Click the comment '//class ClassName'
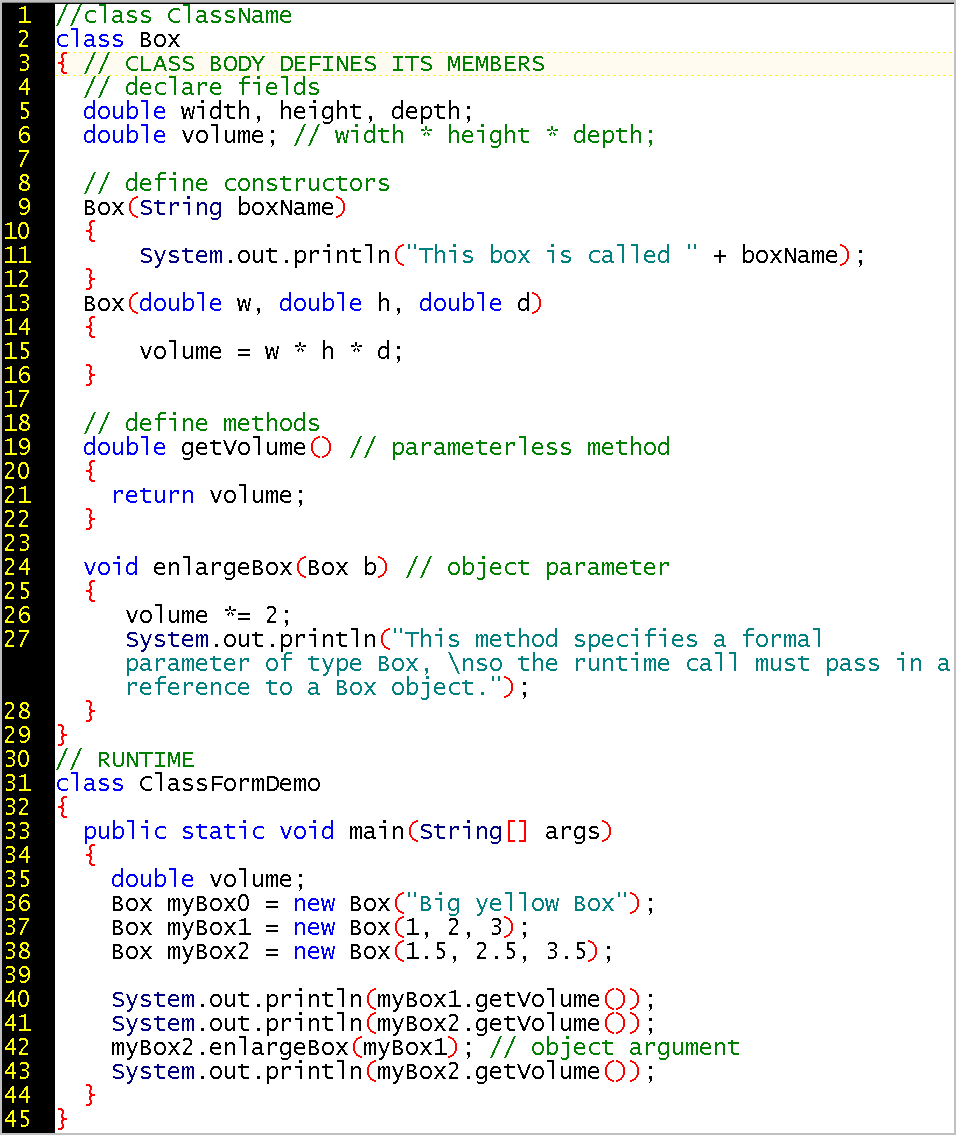Image resolution: width=956 pixels, height=1135 pixels. tap(174, 15)
